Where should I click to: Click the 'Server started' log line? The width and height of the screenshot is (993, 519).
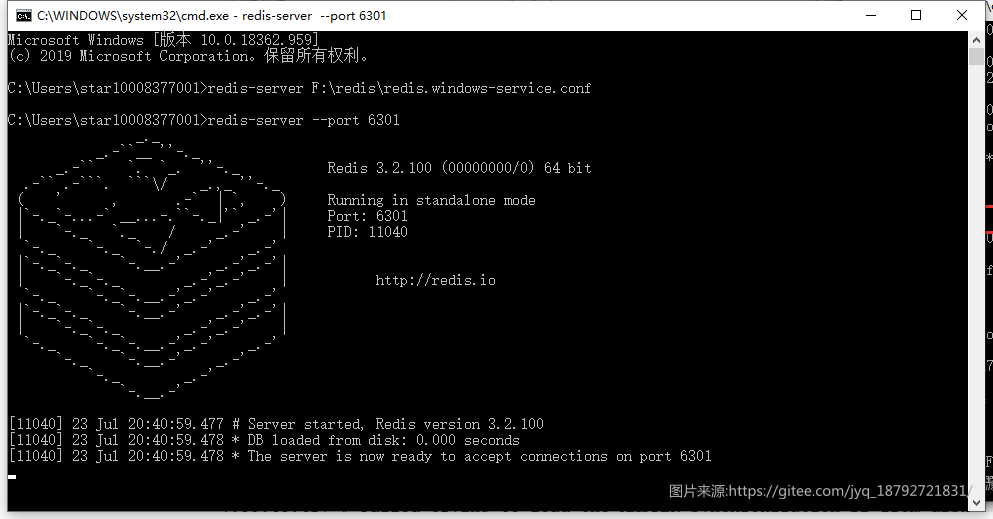pos(276,423)
